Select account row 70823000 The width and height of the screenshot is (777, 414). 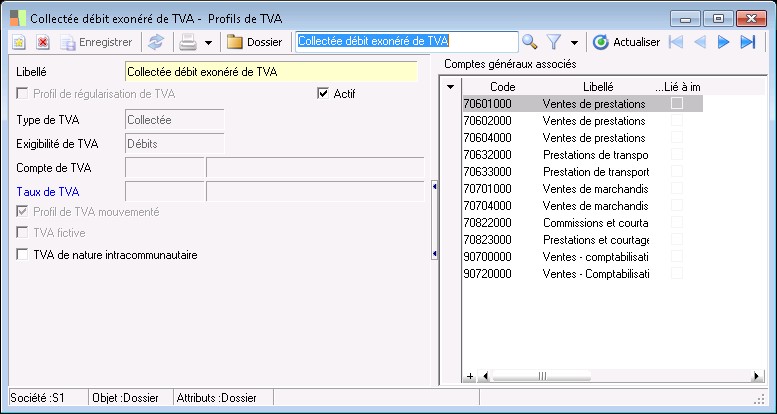[583, 240]
